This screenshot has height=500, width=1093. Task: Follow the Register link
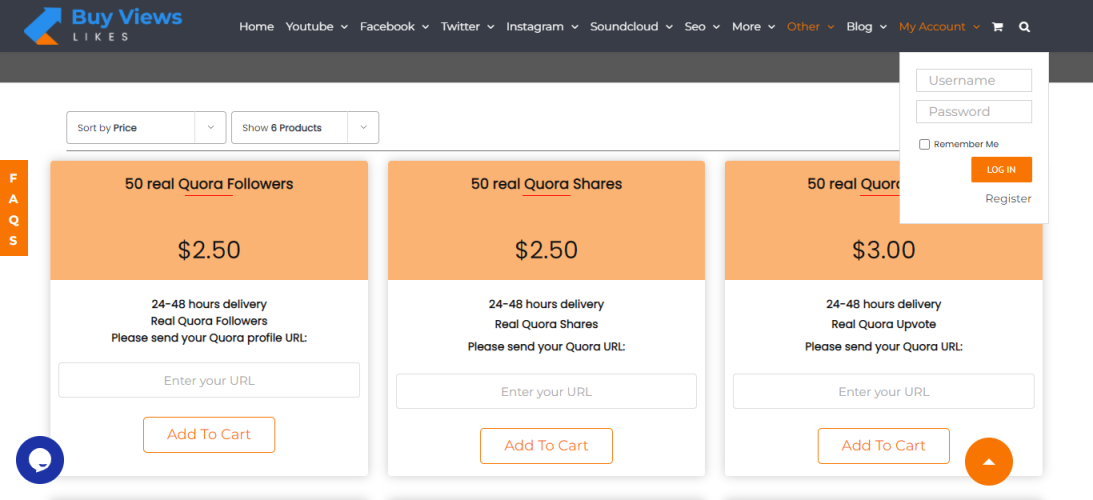1008,199
